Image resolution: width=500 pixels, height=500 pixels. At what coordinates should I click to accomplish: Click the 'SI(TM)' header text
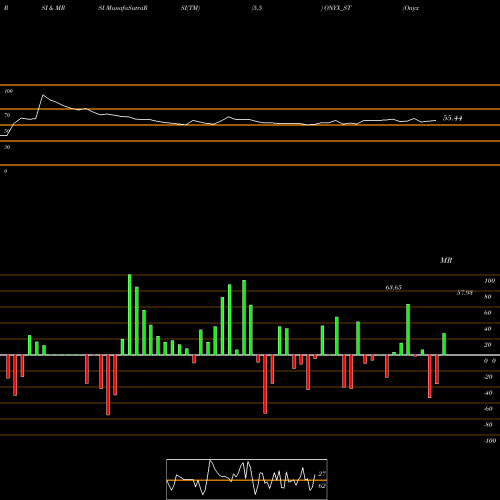(190, 8)
